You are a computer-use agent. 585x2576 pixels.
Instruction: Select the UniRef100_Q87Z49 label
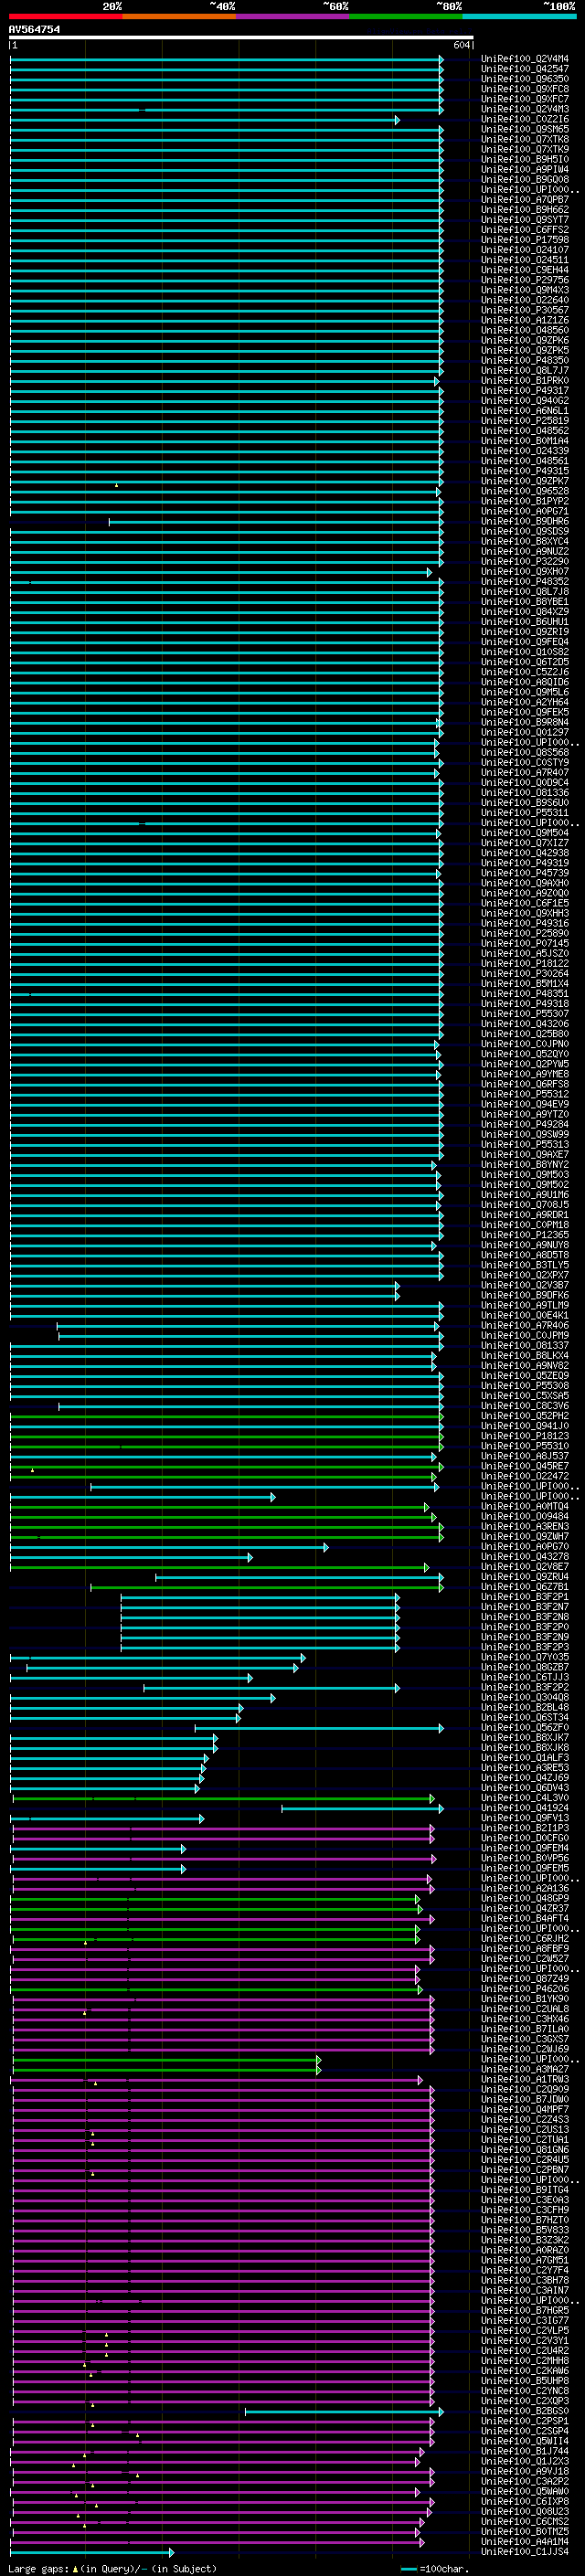tap(525, 1979)
